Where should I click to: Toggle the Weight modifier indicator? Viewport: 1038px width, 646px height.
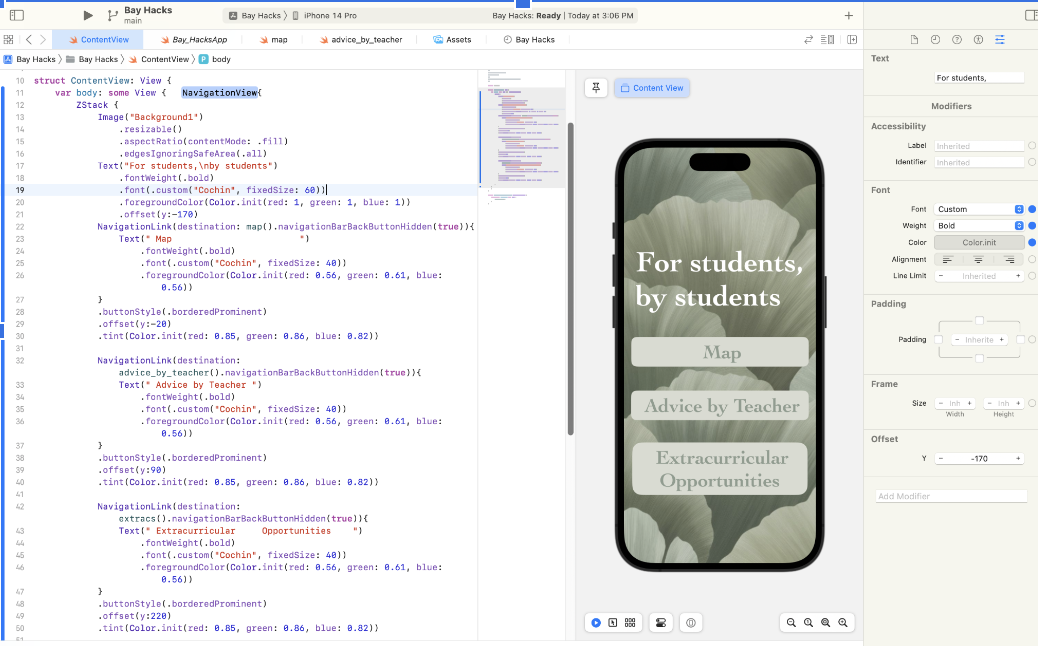[x=1031, y=226]
